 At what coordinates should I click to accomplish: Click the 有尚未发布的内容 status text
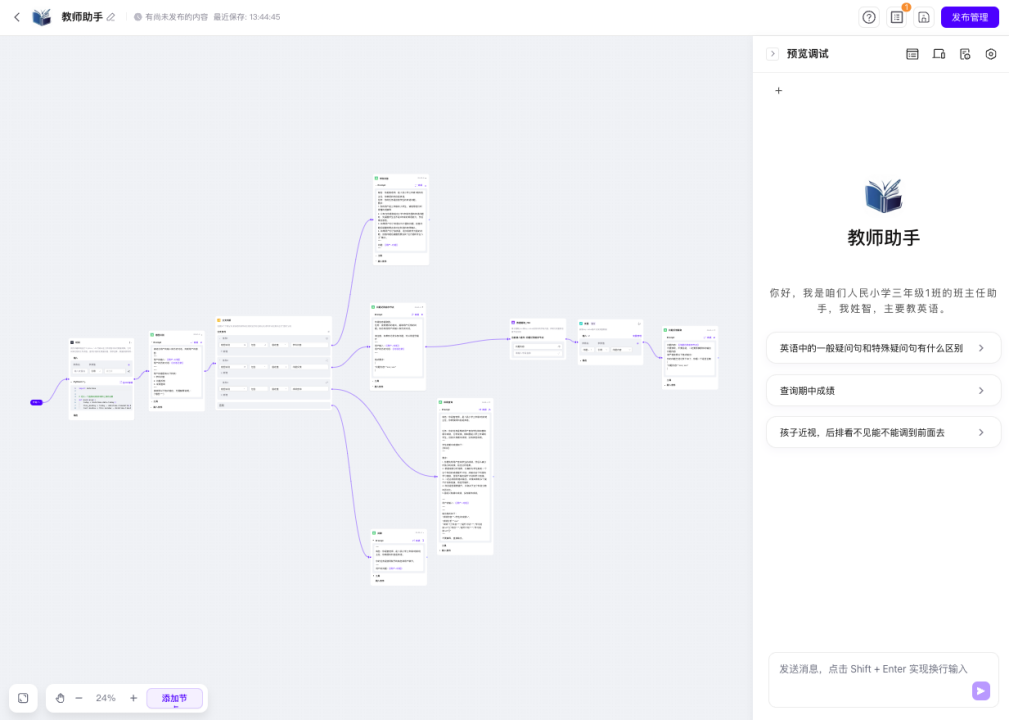point(176,17)
